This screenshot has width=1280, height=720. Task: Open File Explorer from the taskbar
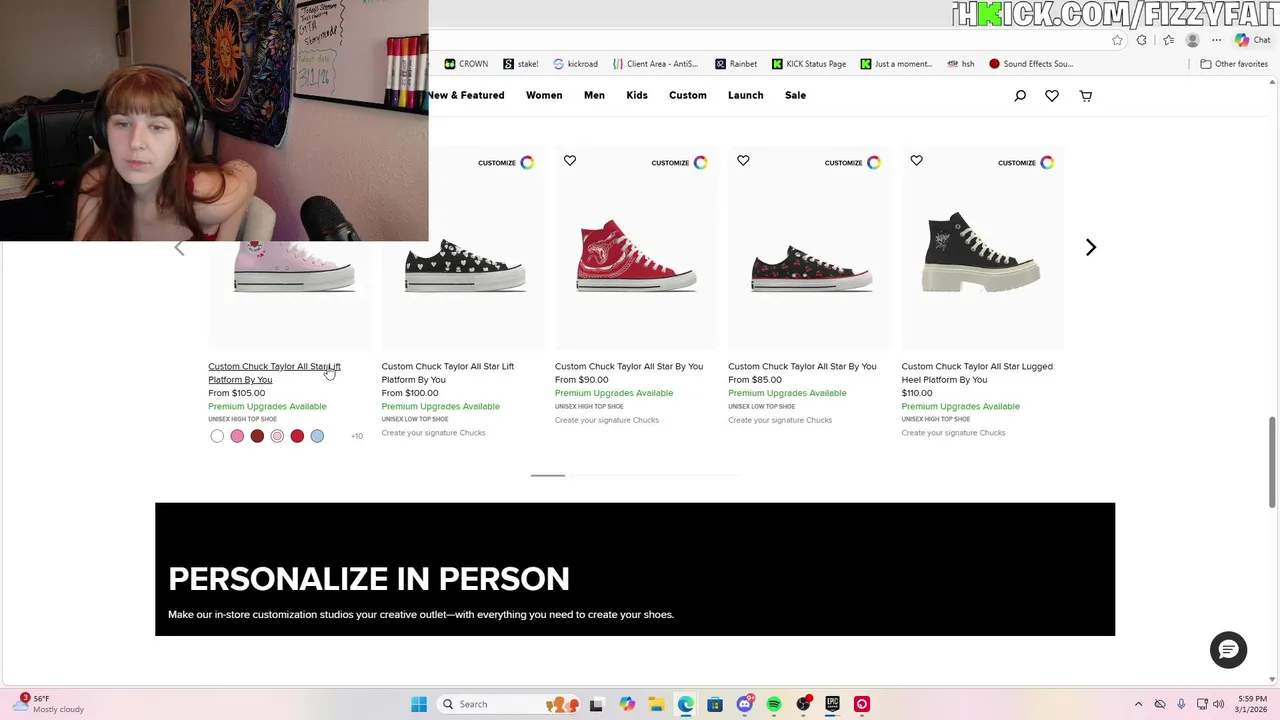point(656,704)
